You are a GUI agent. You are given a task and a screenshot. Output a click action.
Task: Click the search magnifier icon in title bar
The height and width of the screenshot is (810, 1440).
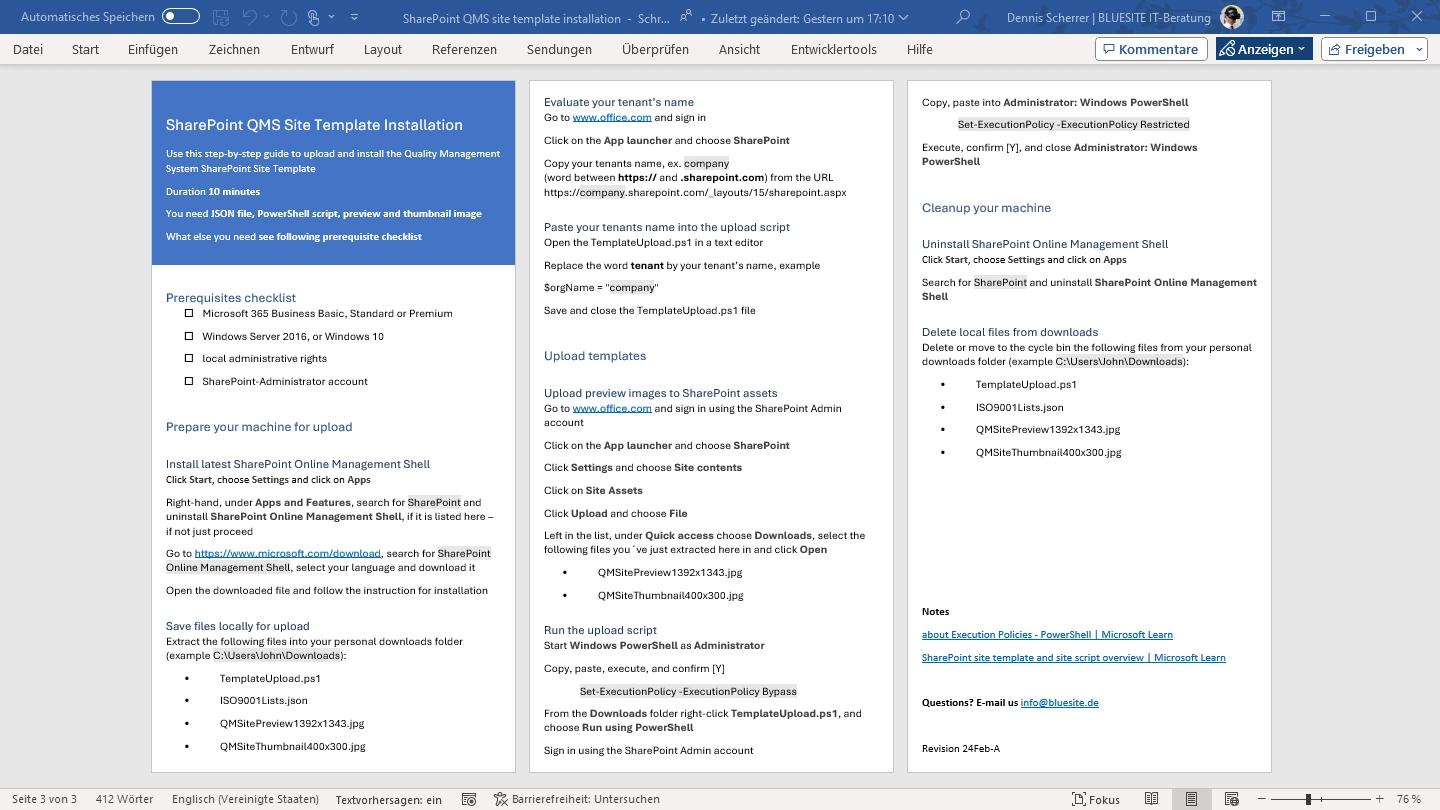pos(963,17)
